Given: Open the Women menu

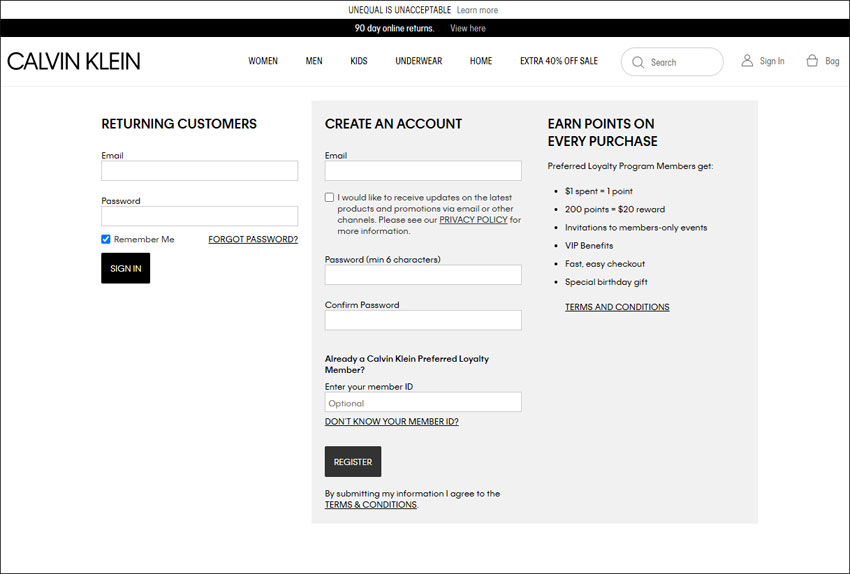Looking at the screenshot, I should (x=263, y=61).
